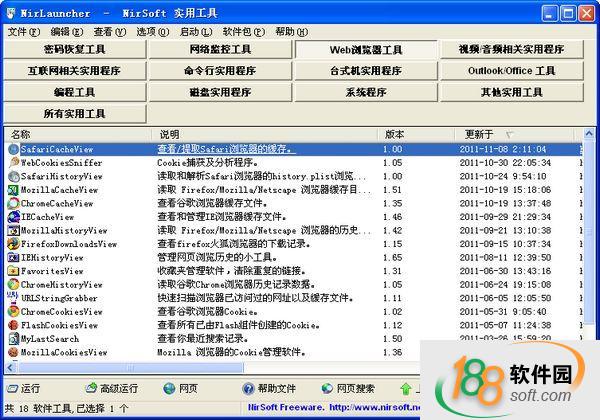The height and width of the screenshot is (420, 600).
Task: Click the FavoritesView star icon
Action: (13, 271)
